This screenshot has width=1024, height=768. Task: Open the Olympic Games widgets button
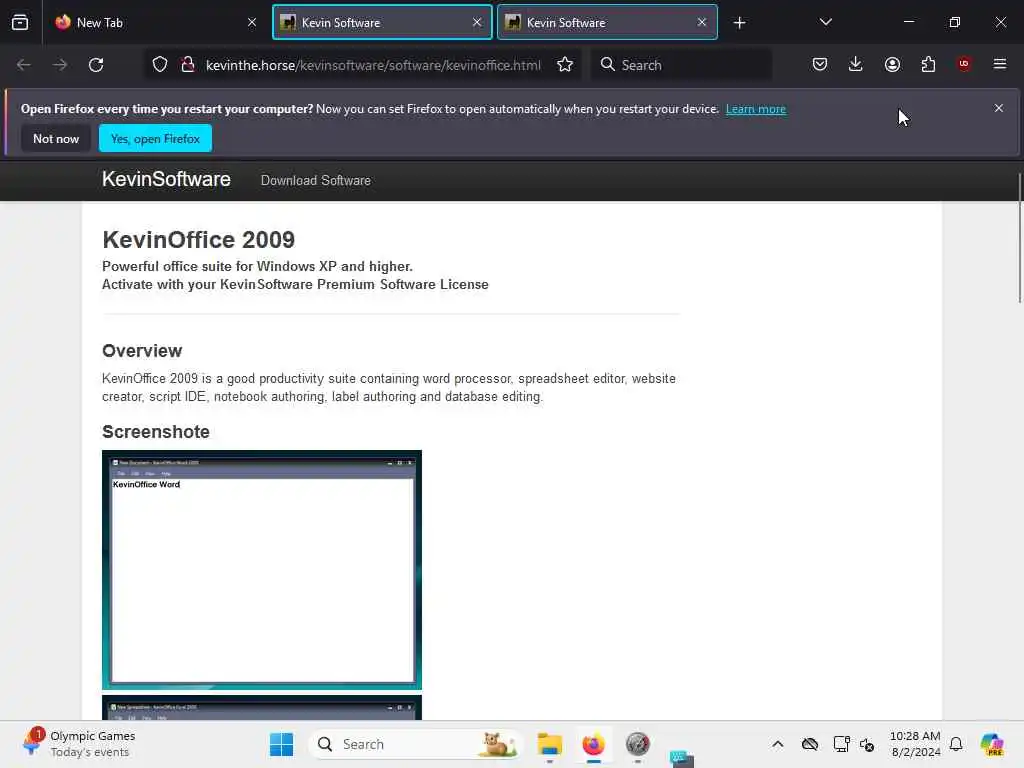(x=78, y=744)
